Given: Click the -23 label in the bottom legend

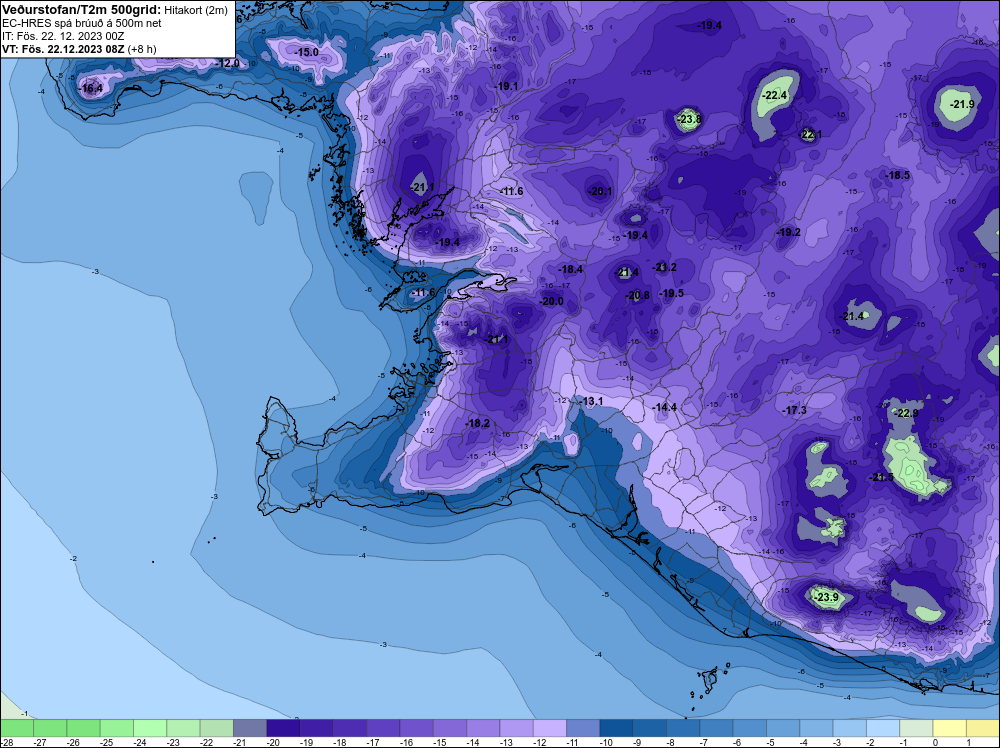Looking at the screenshot, I should coord(173,742).
